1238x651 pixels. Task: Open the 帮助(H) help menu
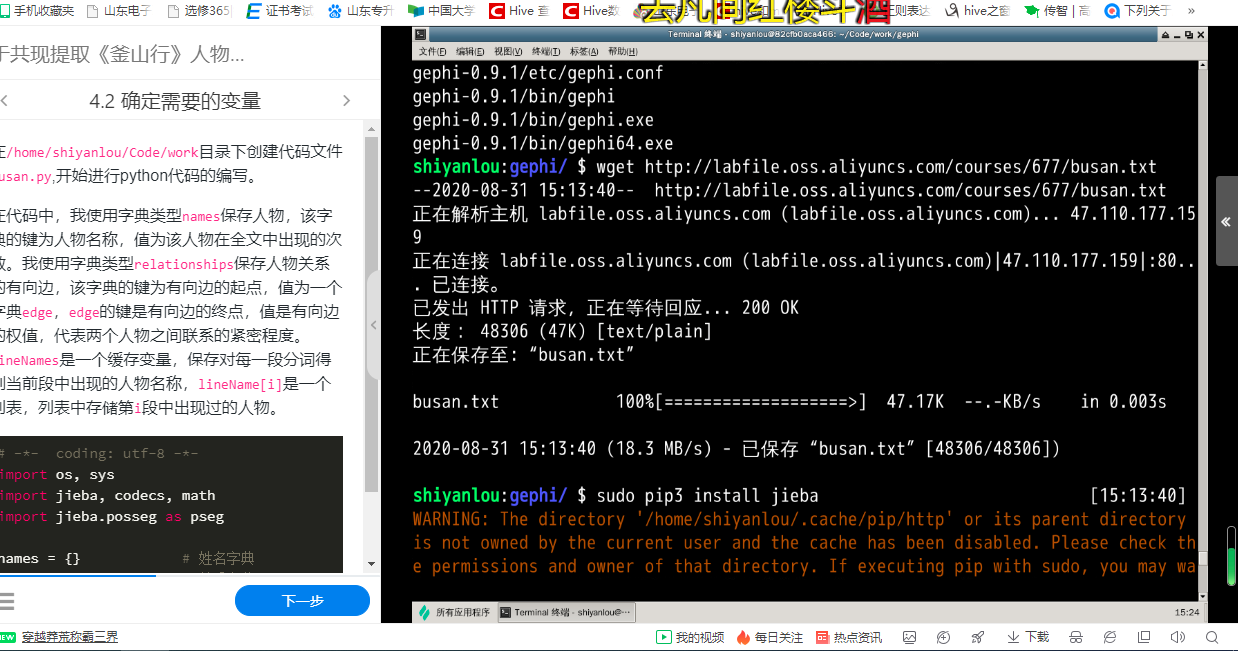[622, 52]
